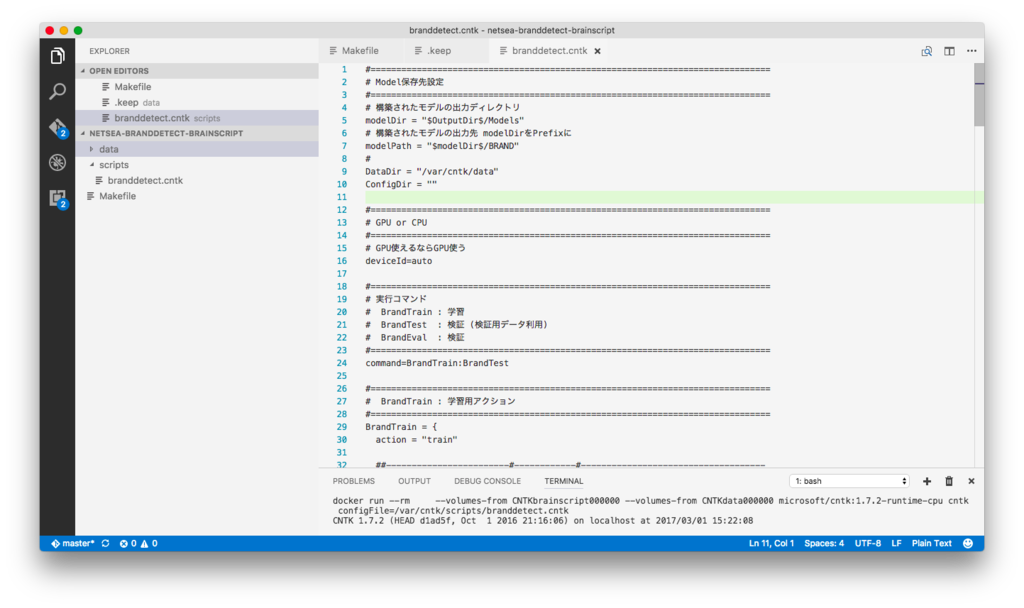Click the errors count icon in status bar
Viewport: 1024px width, 608px height.
(x=128, y=543)
